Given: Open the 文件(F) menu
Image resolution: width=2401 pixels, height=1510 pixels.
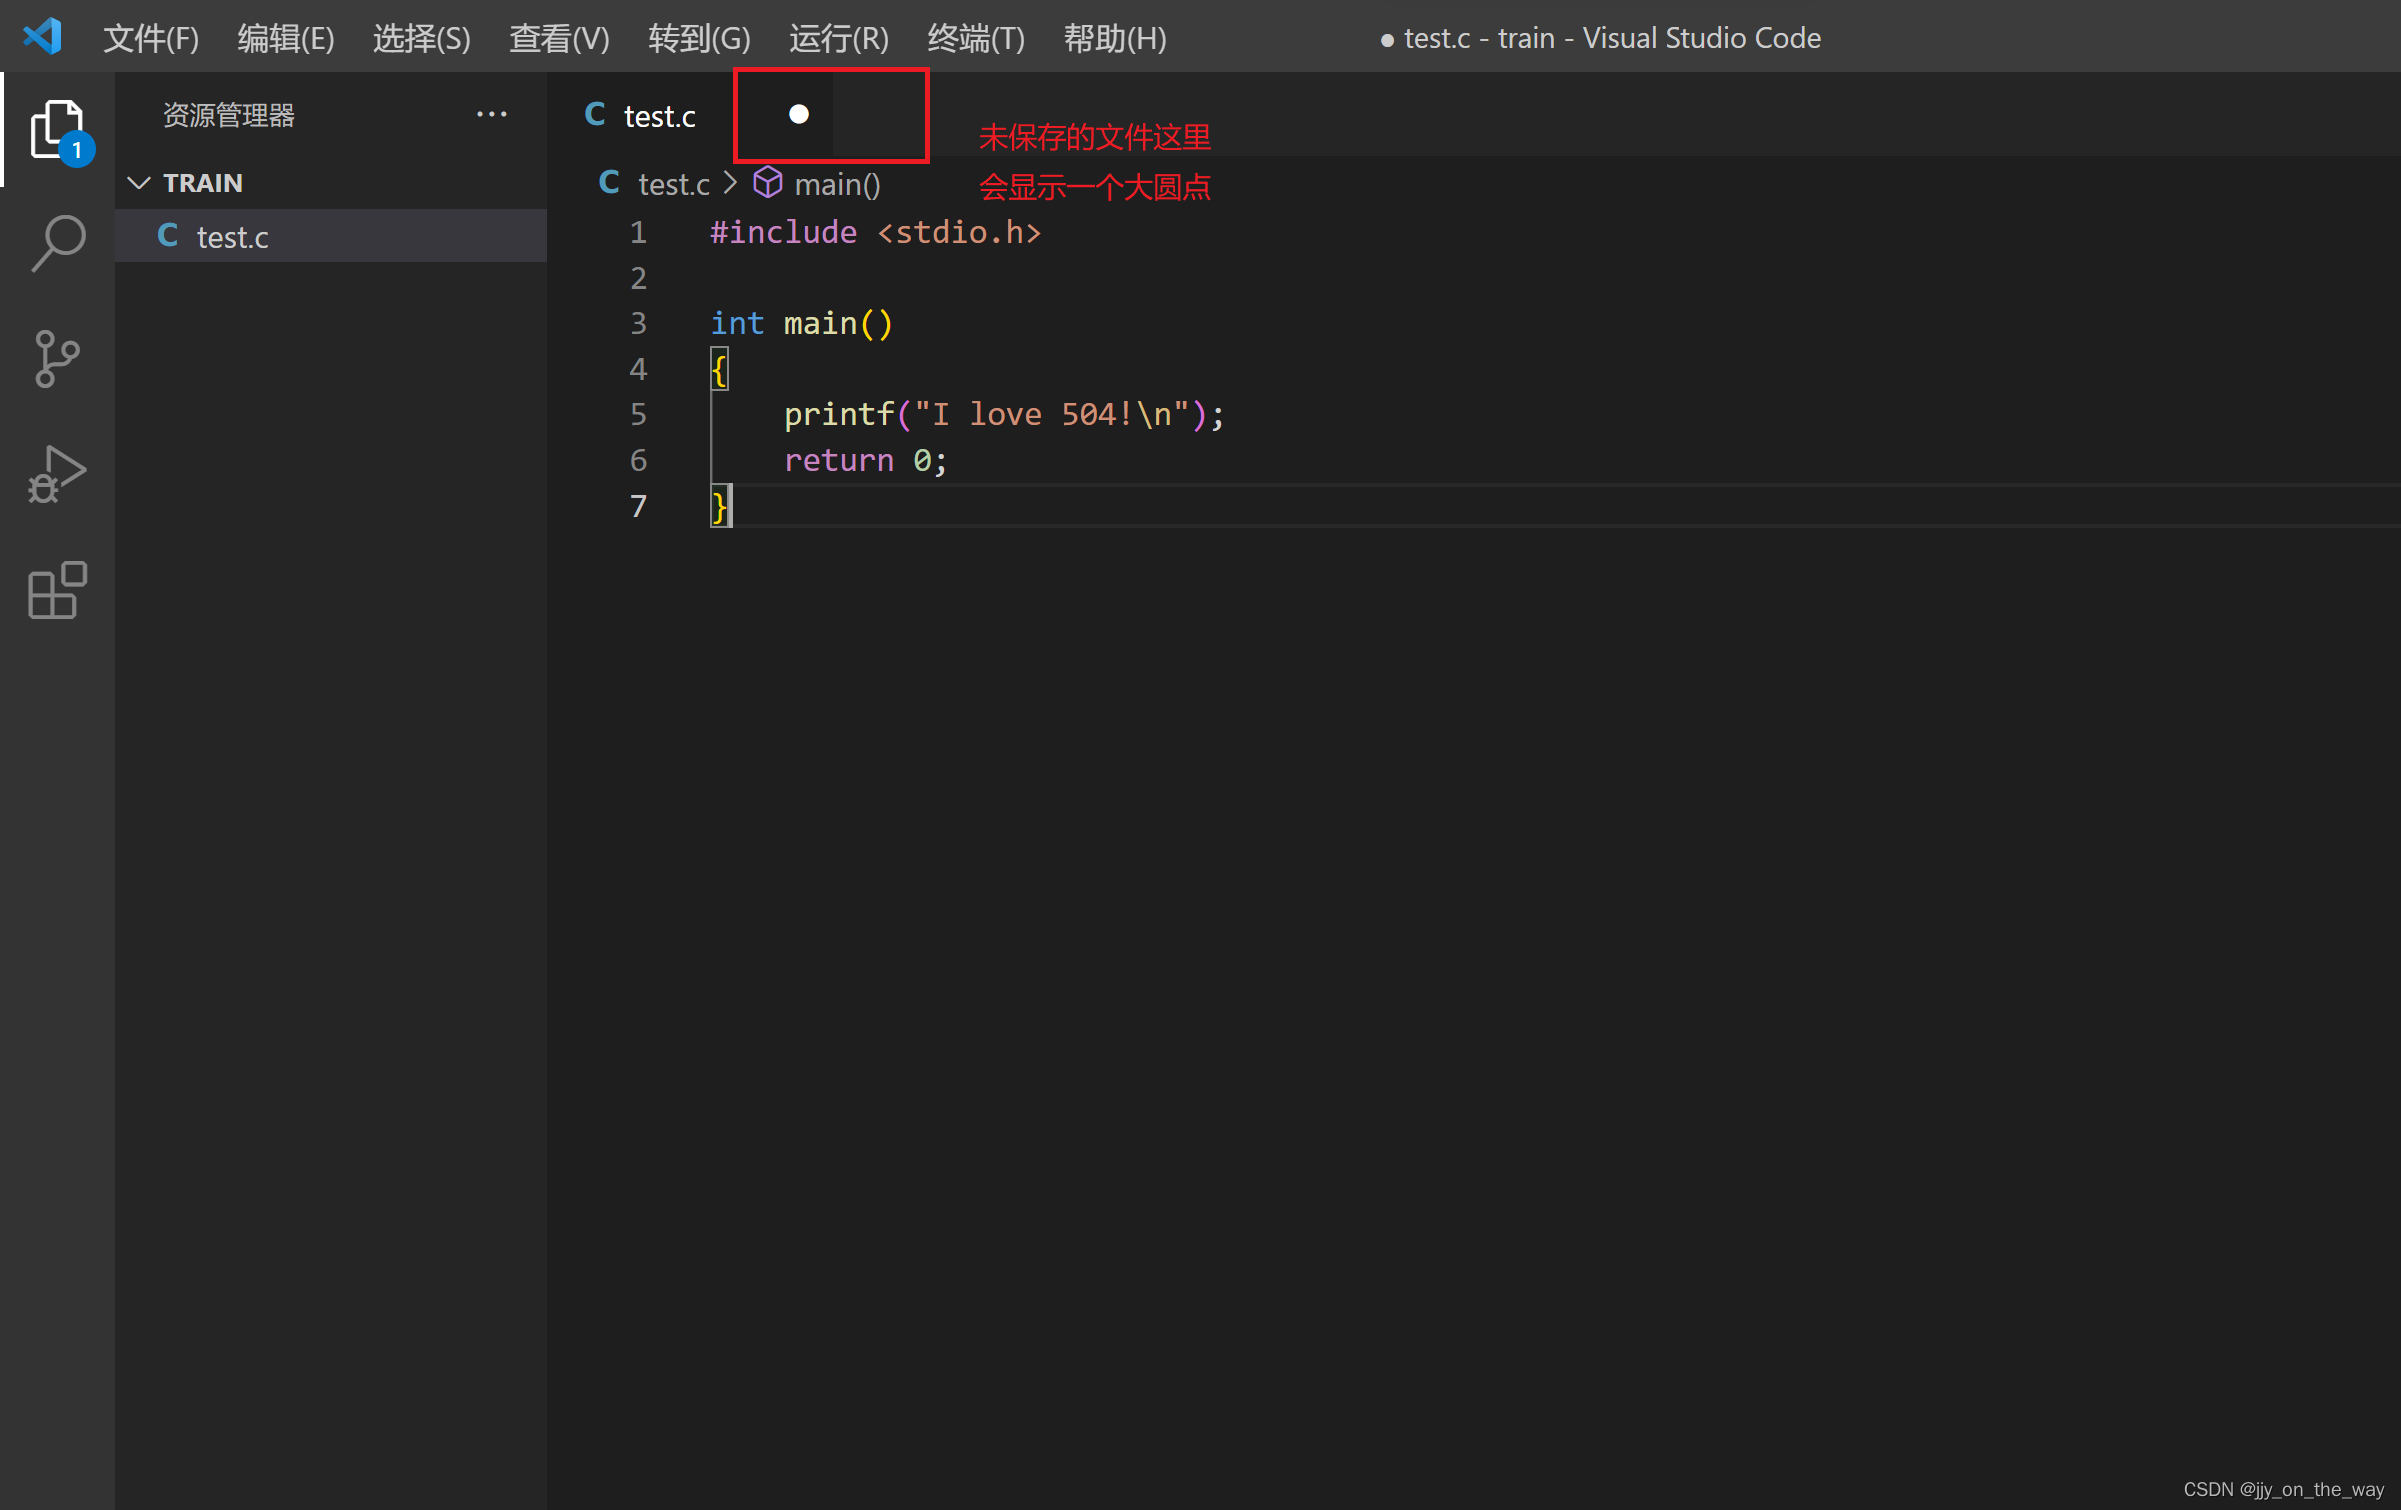Looking at the screenshot, I should tap(151, 38).
